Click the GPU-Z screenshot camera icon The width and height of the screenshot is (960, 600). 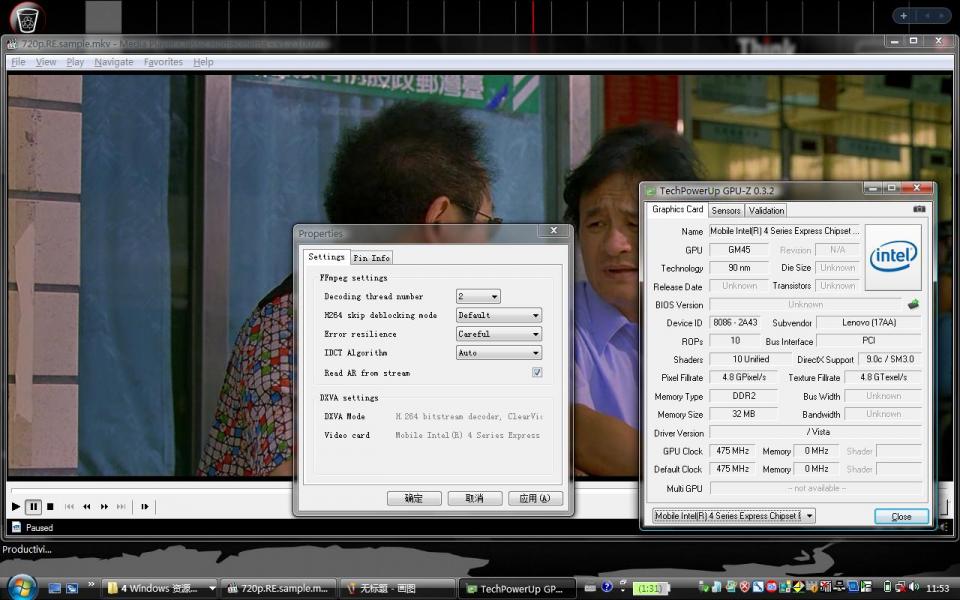[919, 209]
